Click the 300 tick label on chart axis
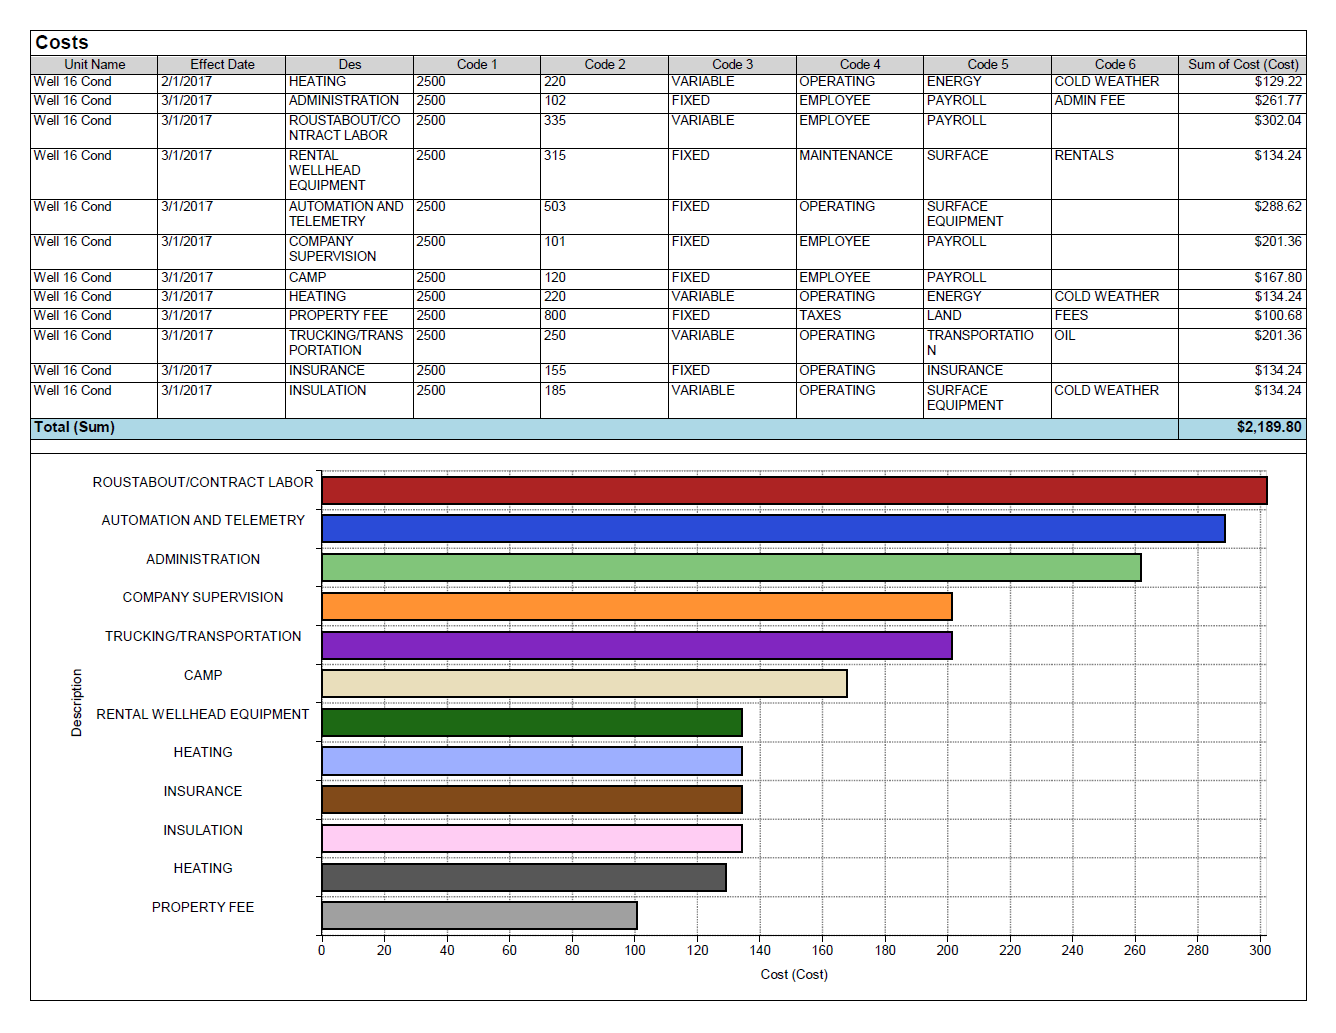 (1260, 950)
